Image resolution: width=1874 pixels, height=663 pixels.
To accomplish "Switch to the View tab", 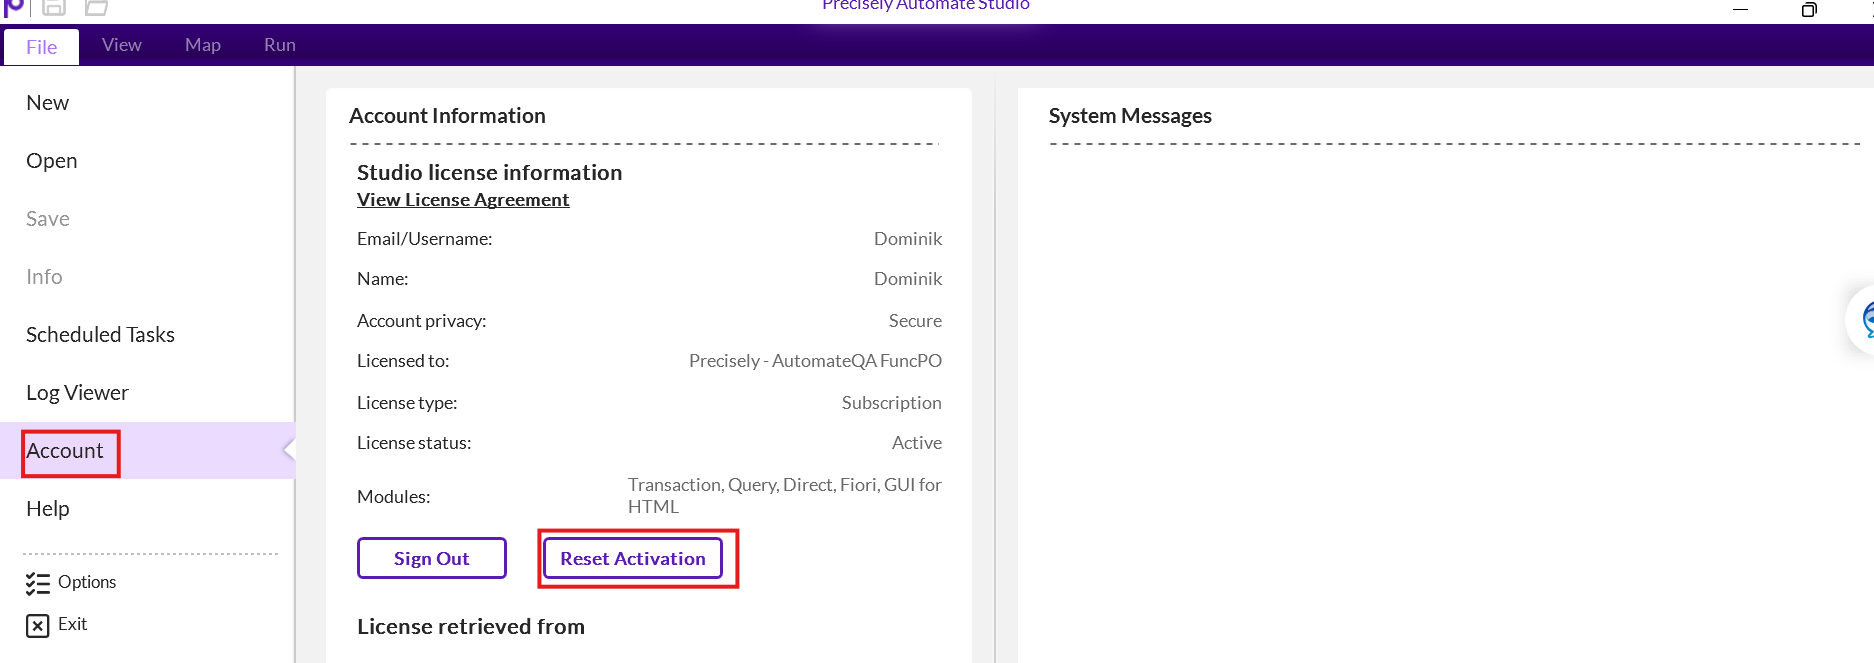I will (122, 45).
